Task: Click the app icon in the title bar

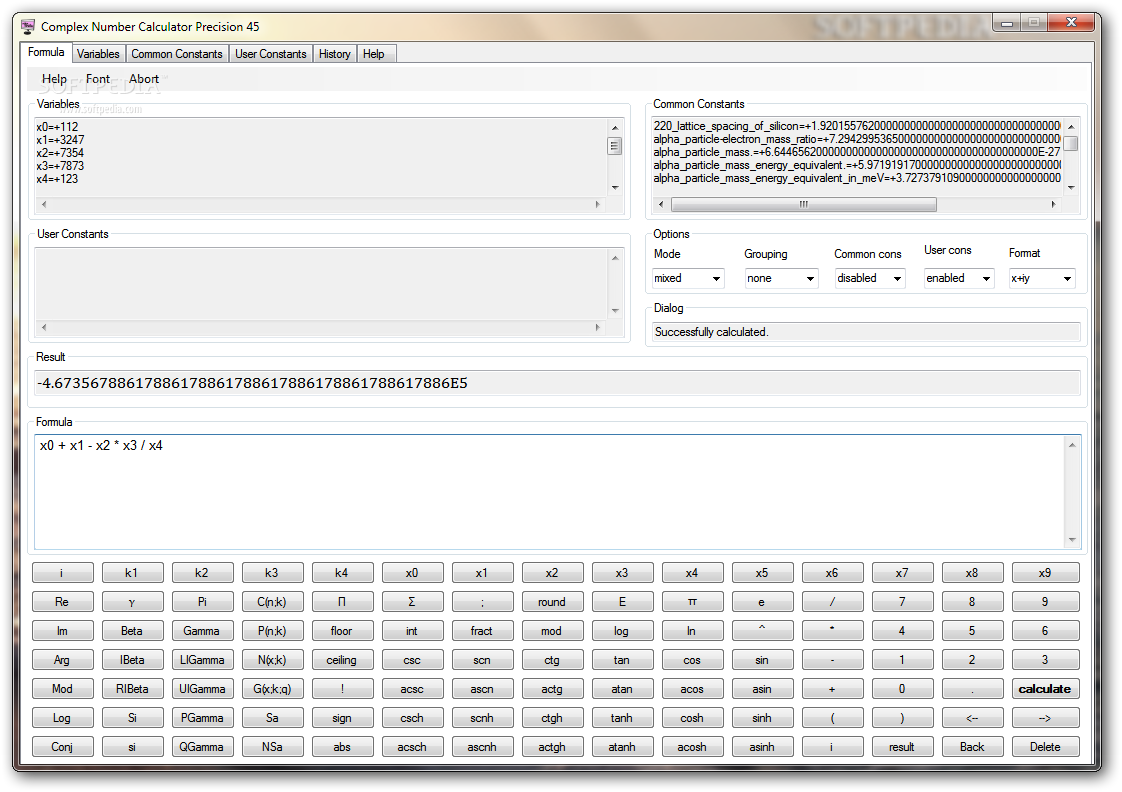Action: [x=28, y=27]
